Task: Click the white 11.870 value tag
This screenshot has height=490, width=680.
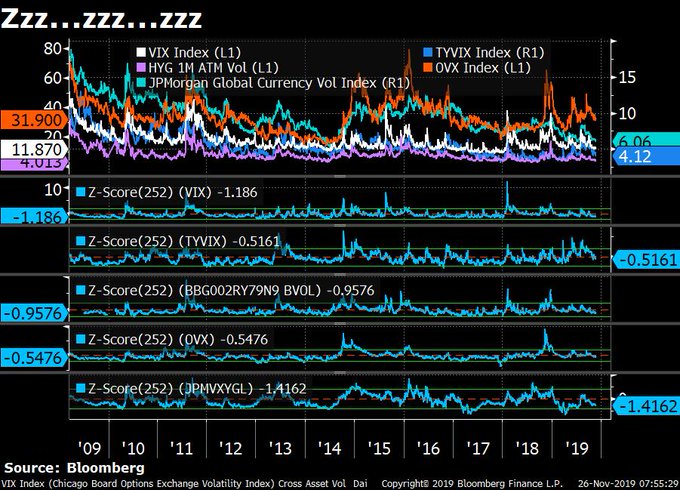Action: [x=33, y=150]
